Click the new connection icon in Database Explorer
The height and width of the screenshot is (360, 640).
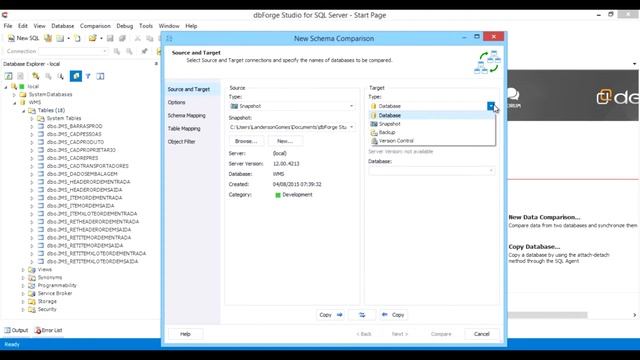coord(36,76)
